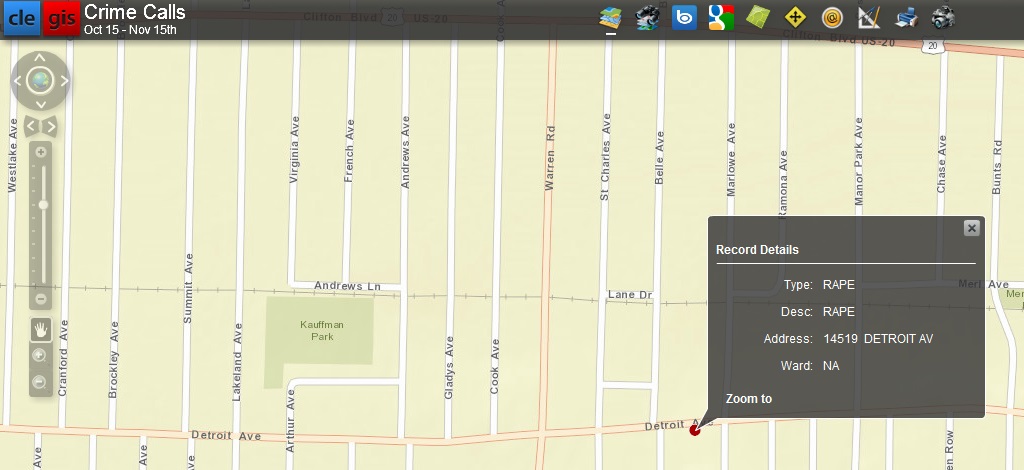1024x470 pixels.
Task: Pan the map right with arrow
Action: point(65,81)
